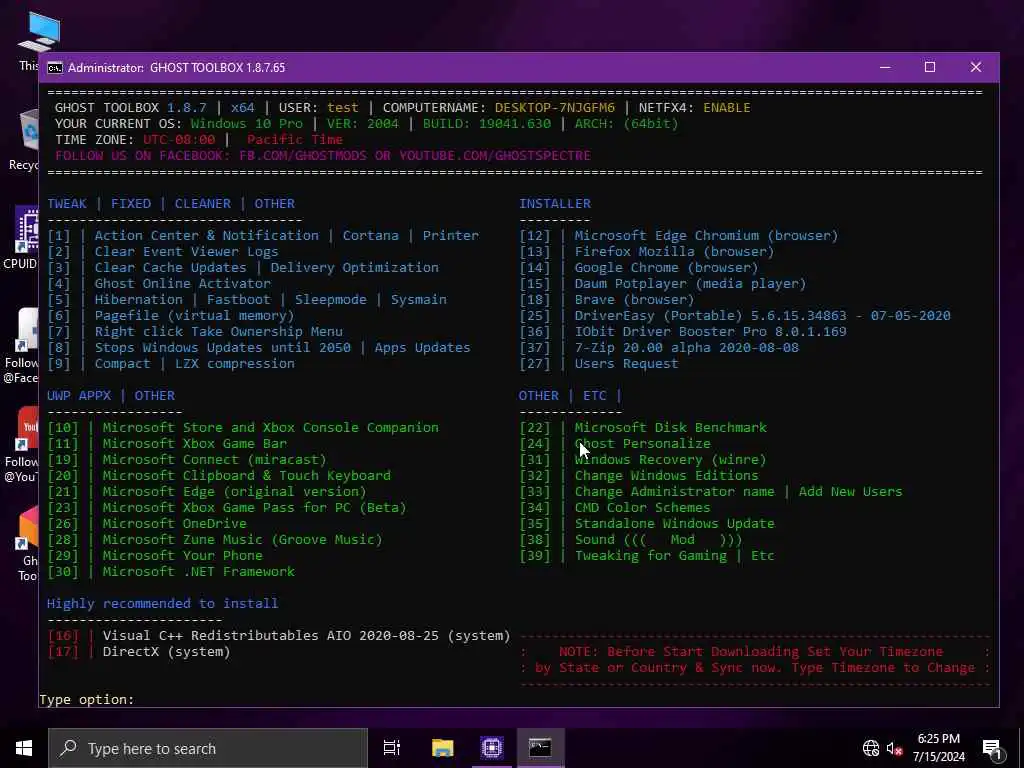Click 'Windows Recovery (winre)' entry
1024x768 pixels.
[671, 460]
